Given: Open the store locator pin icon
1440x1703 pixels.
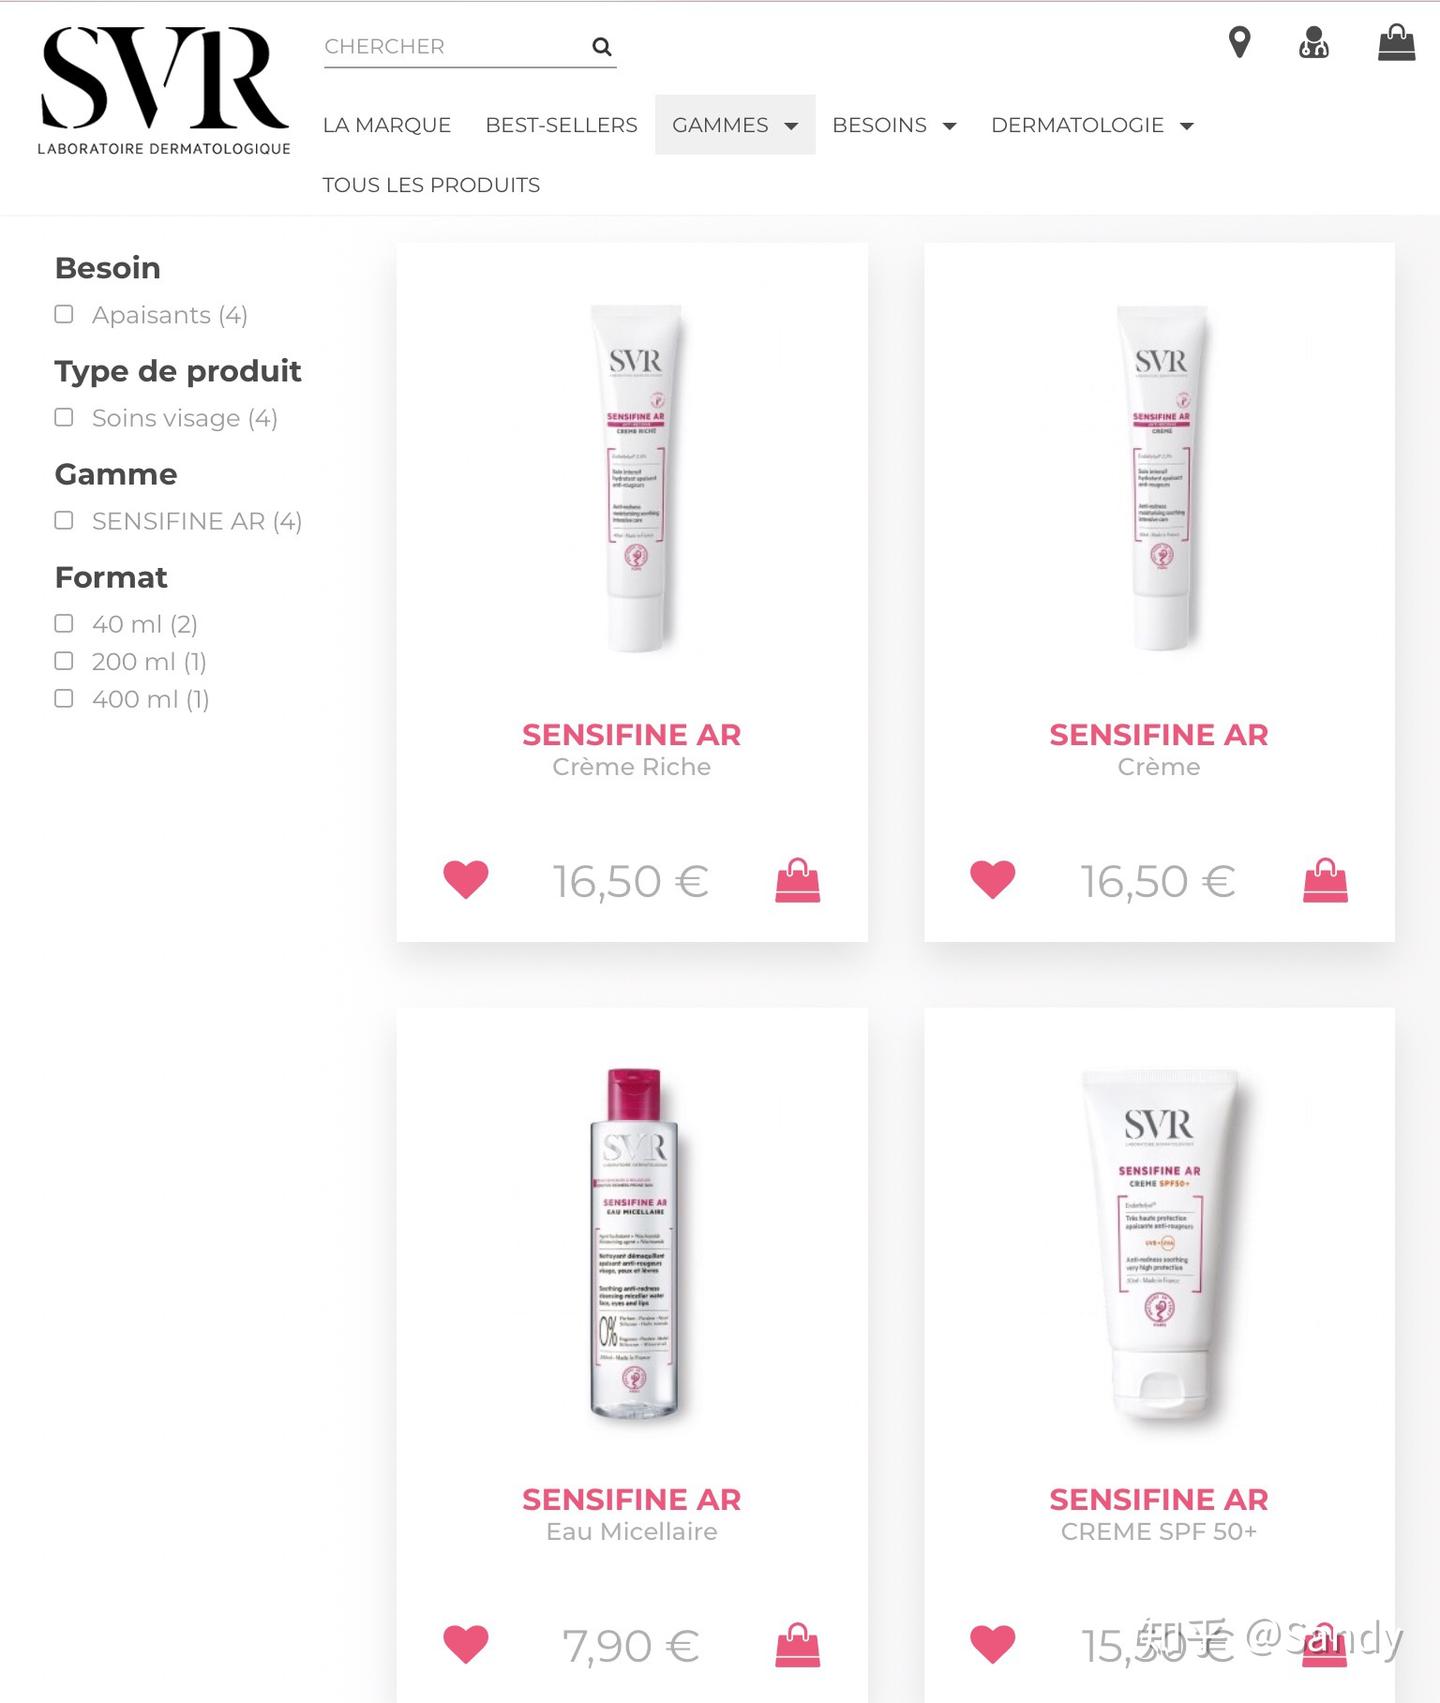Looking at the screenshot, I should click(1239, 43).
